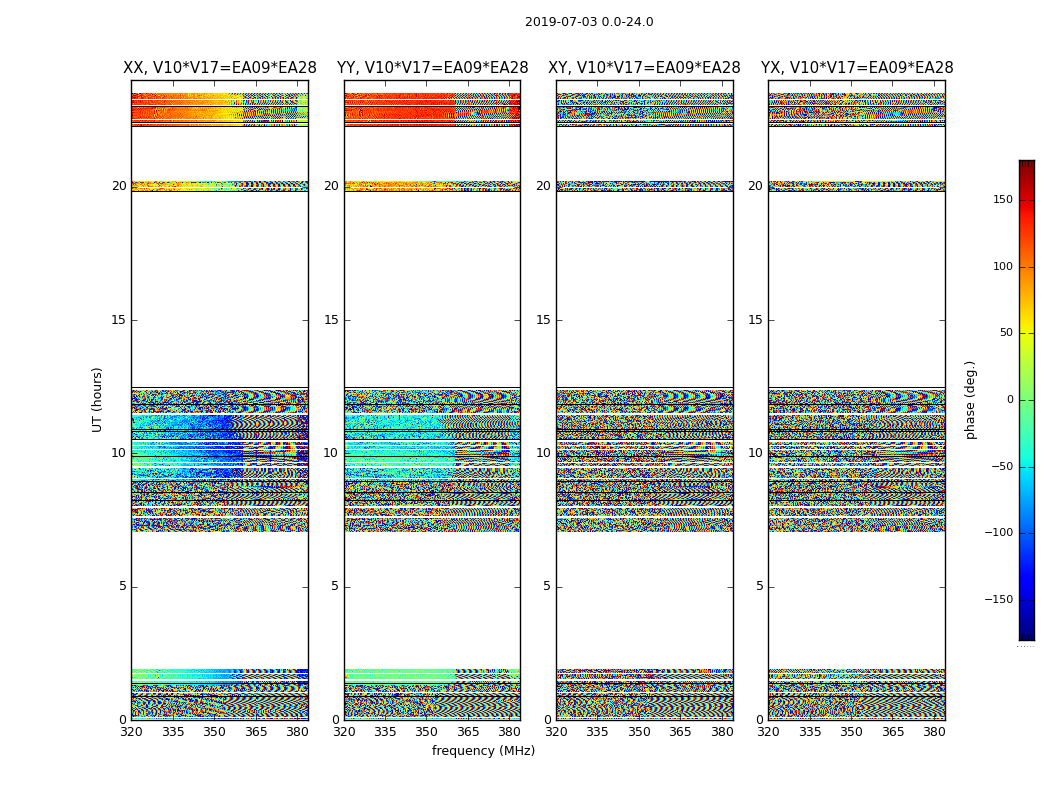Viewport: 1050px width, 800px height.
Task: Click the UT tick 0 beside XX panel
Action: click(123, 720)
